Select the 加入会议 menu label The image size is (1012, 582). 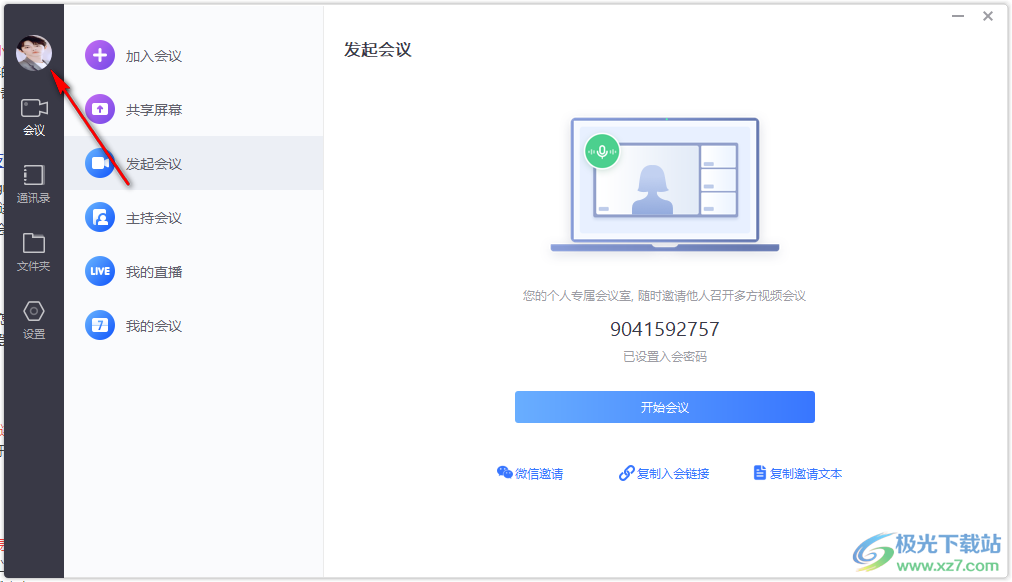[154, 56]
